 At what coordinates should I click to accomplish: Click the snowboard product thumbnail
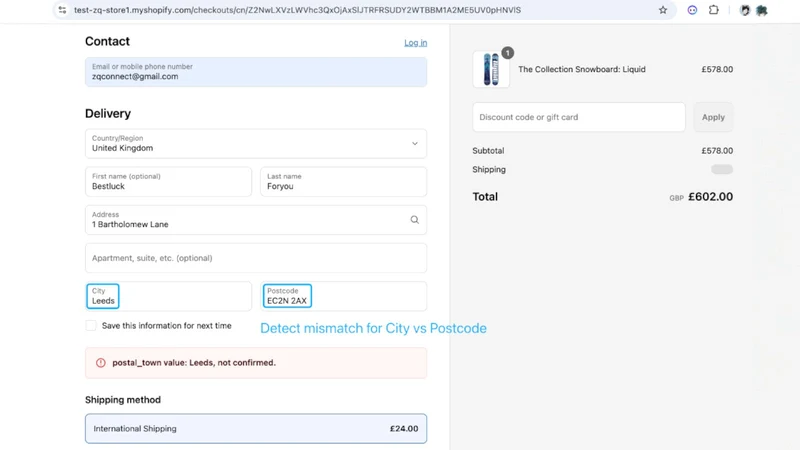491,69
